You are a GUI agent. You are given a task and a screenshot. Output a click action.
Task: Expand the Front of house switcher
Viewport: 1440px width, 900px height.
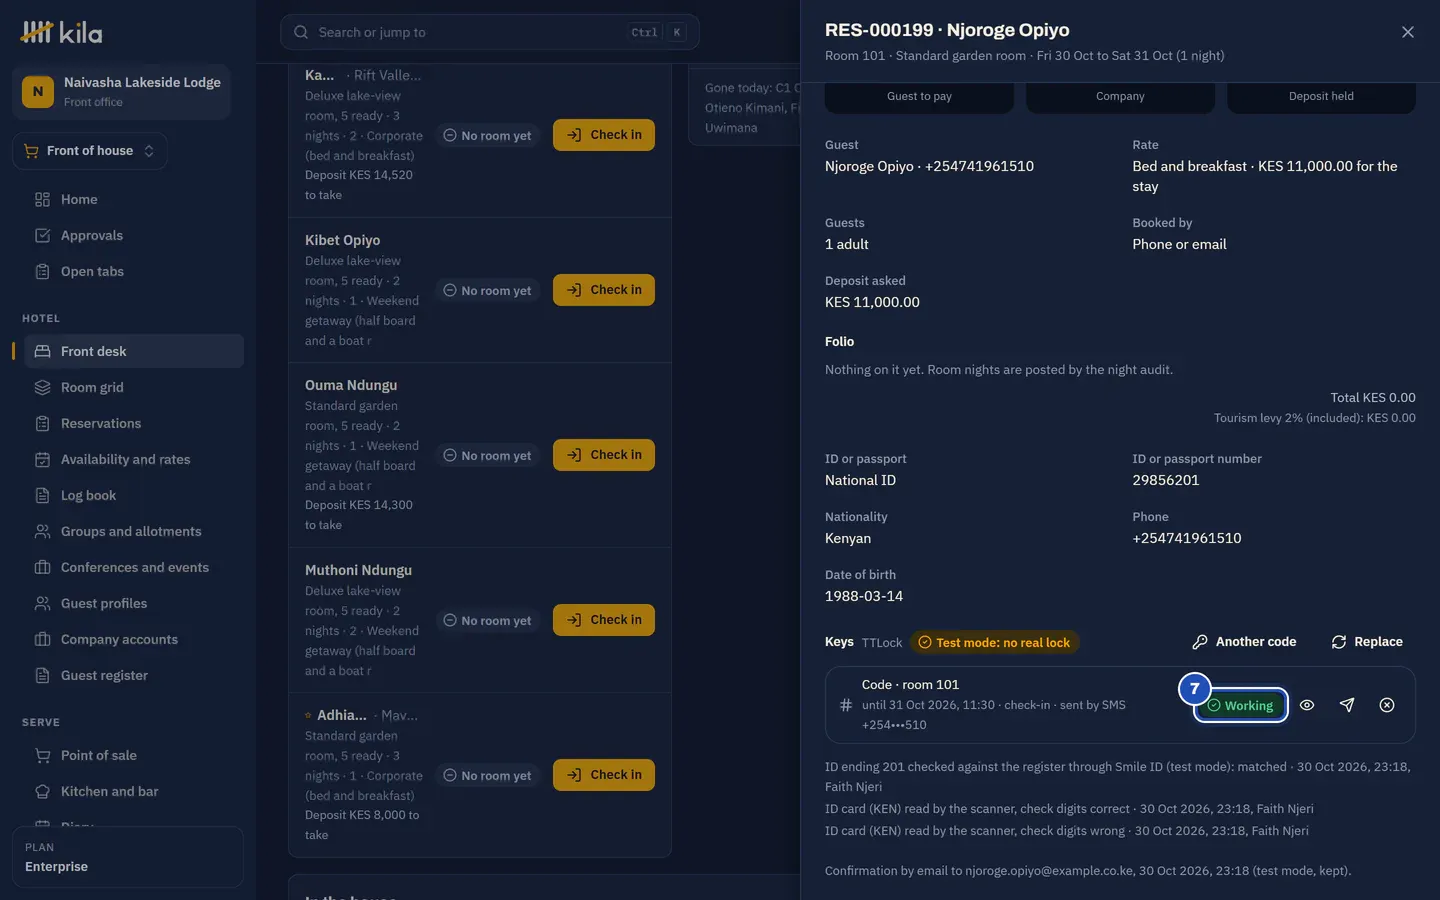pyautogui.click(x=90, y=151)
